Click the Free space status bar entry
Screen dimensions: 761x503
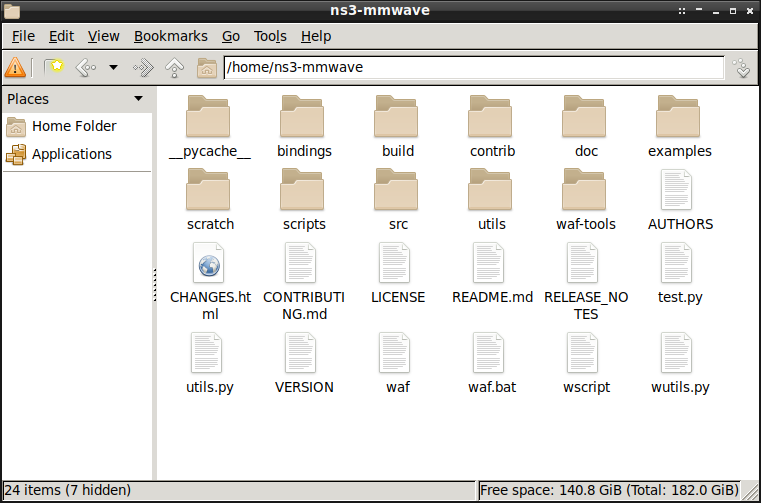tap(610, 490)
